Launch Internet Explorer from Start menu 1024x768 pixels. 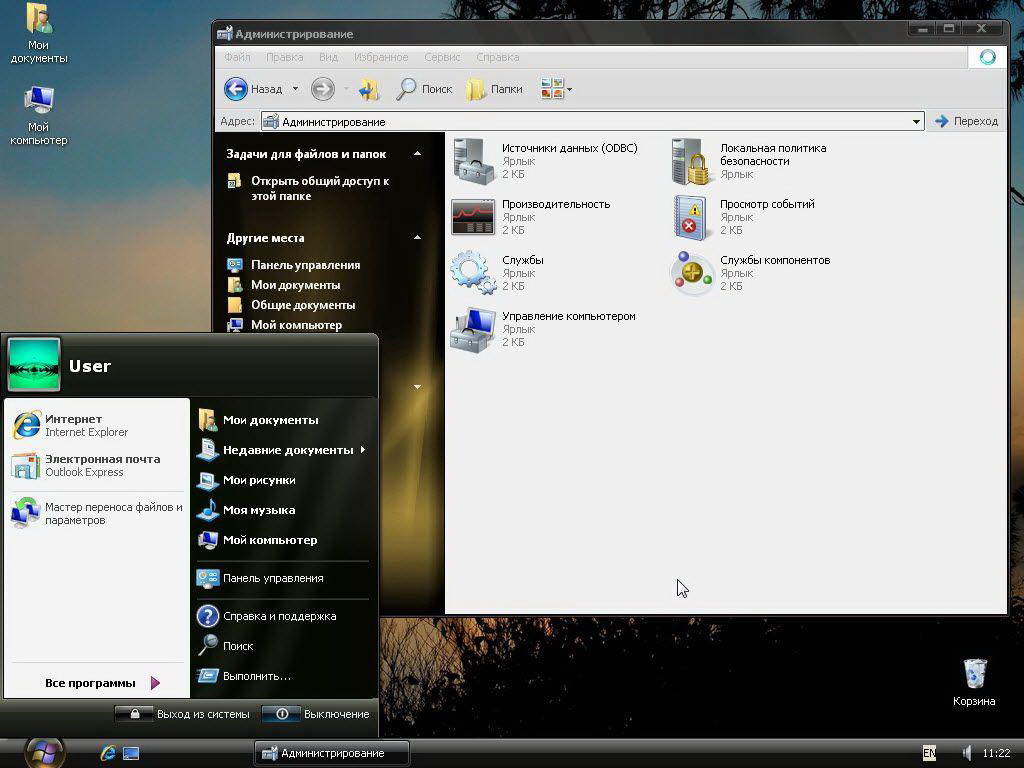(97, 425)
